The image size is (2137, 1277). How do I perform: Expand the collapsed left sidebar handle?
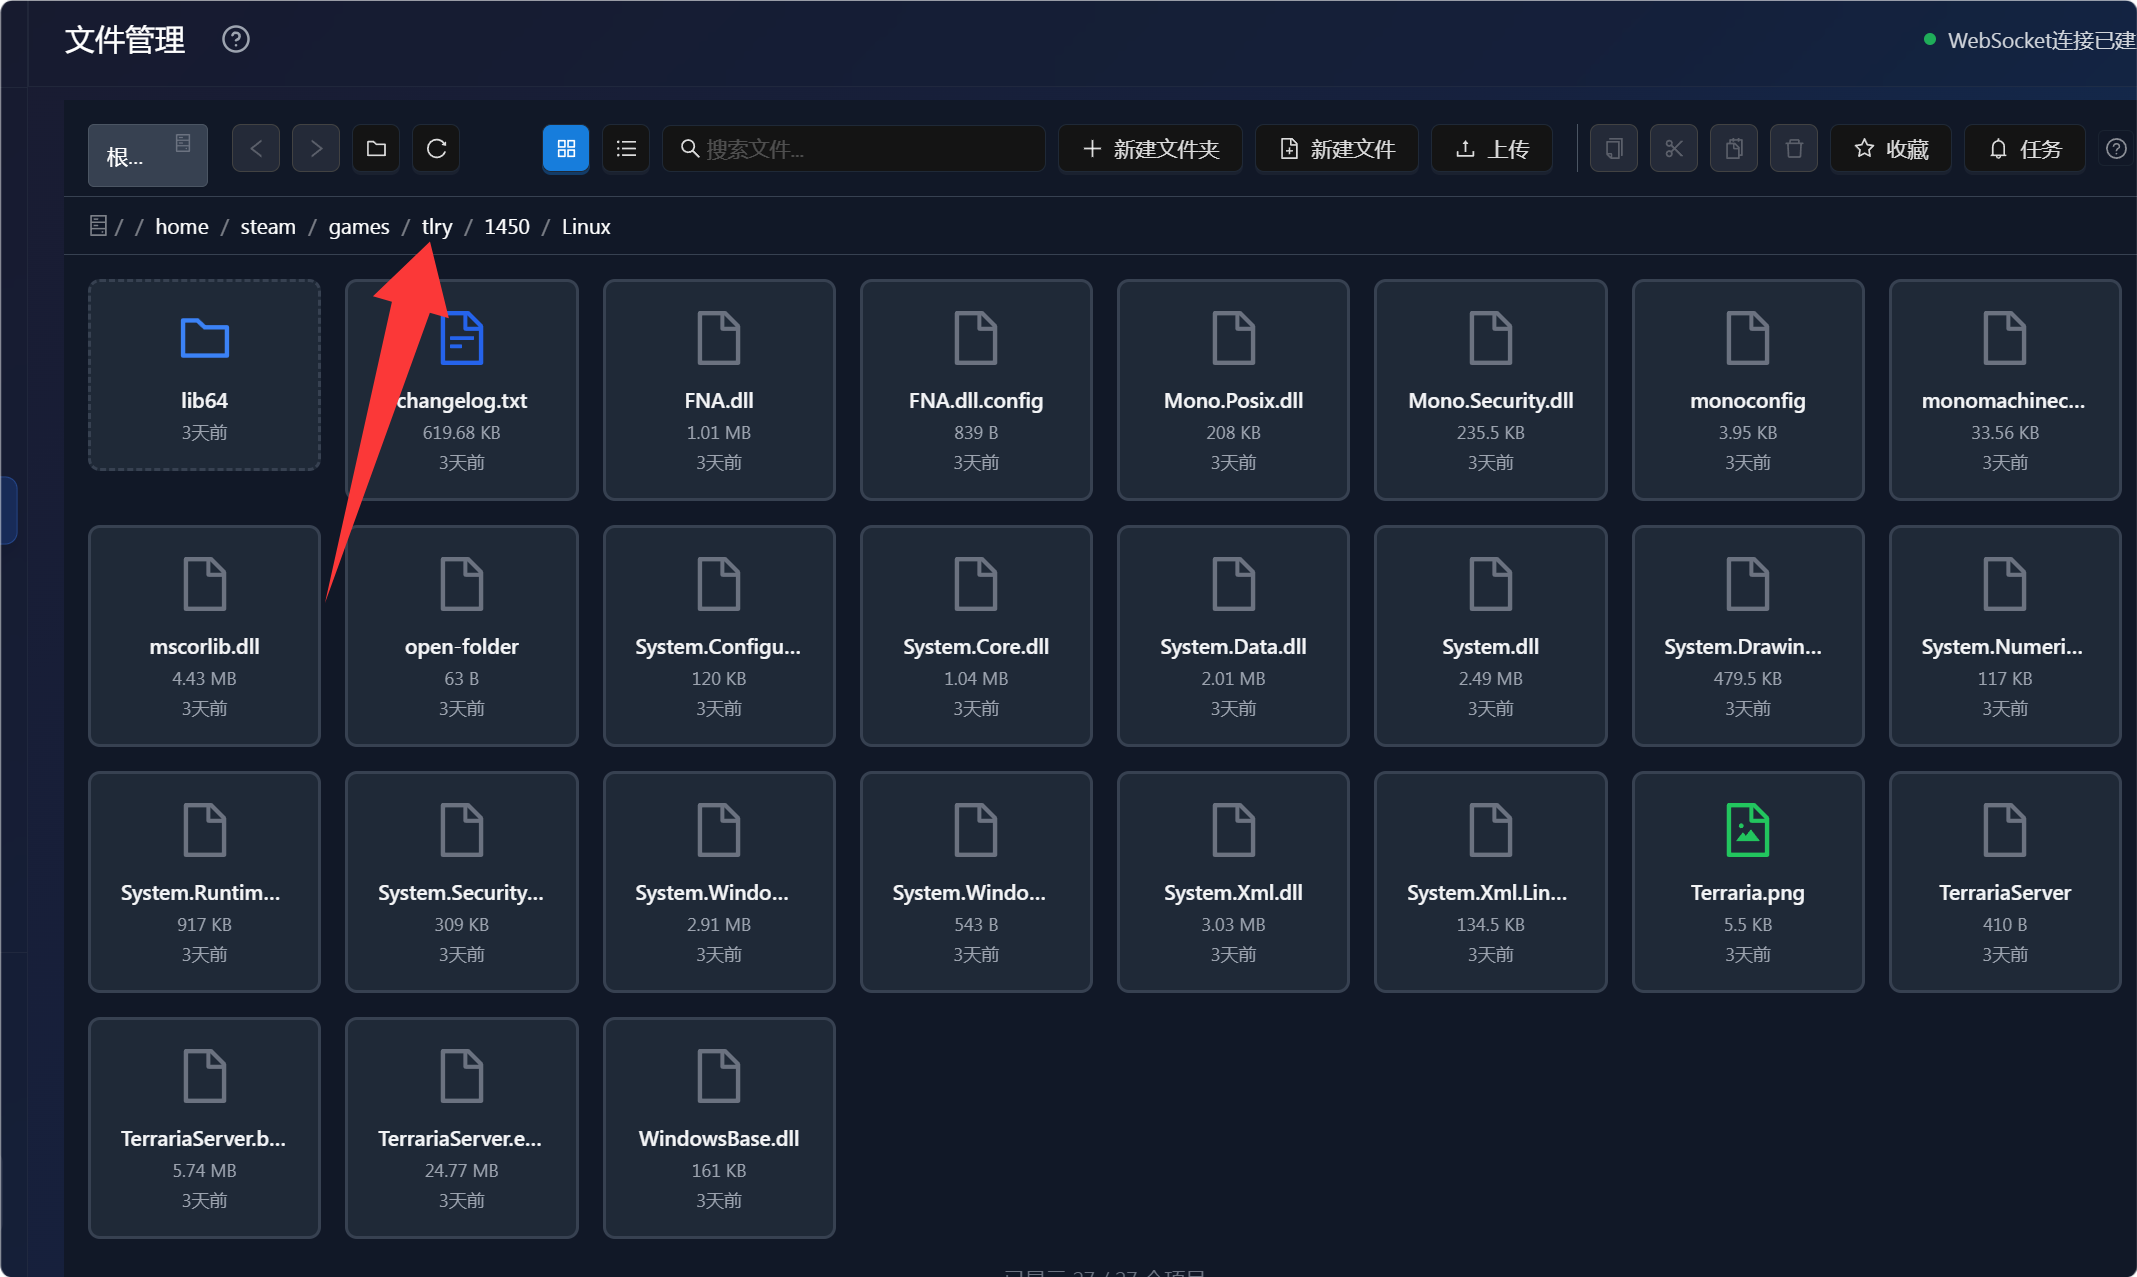[x=9, y=511]
